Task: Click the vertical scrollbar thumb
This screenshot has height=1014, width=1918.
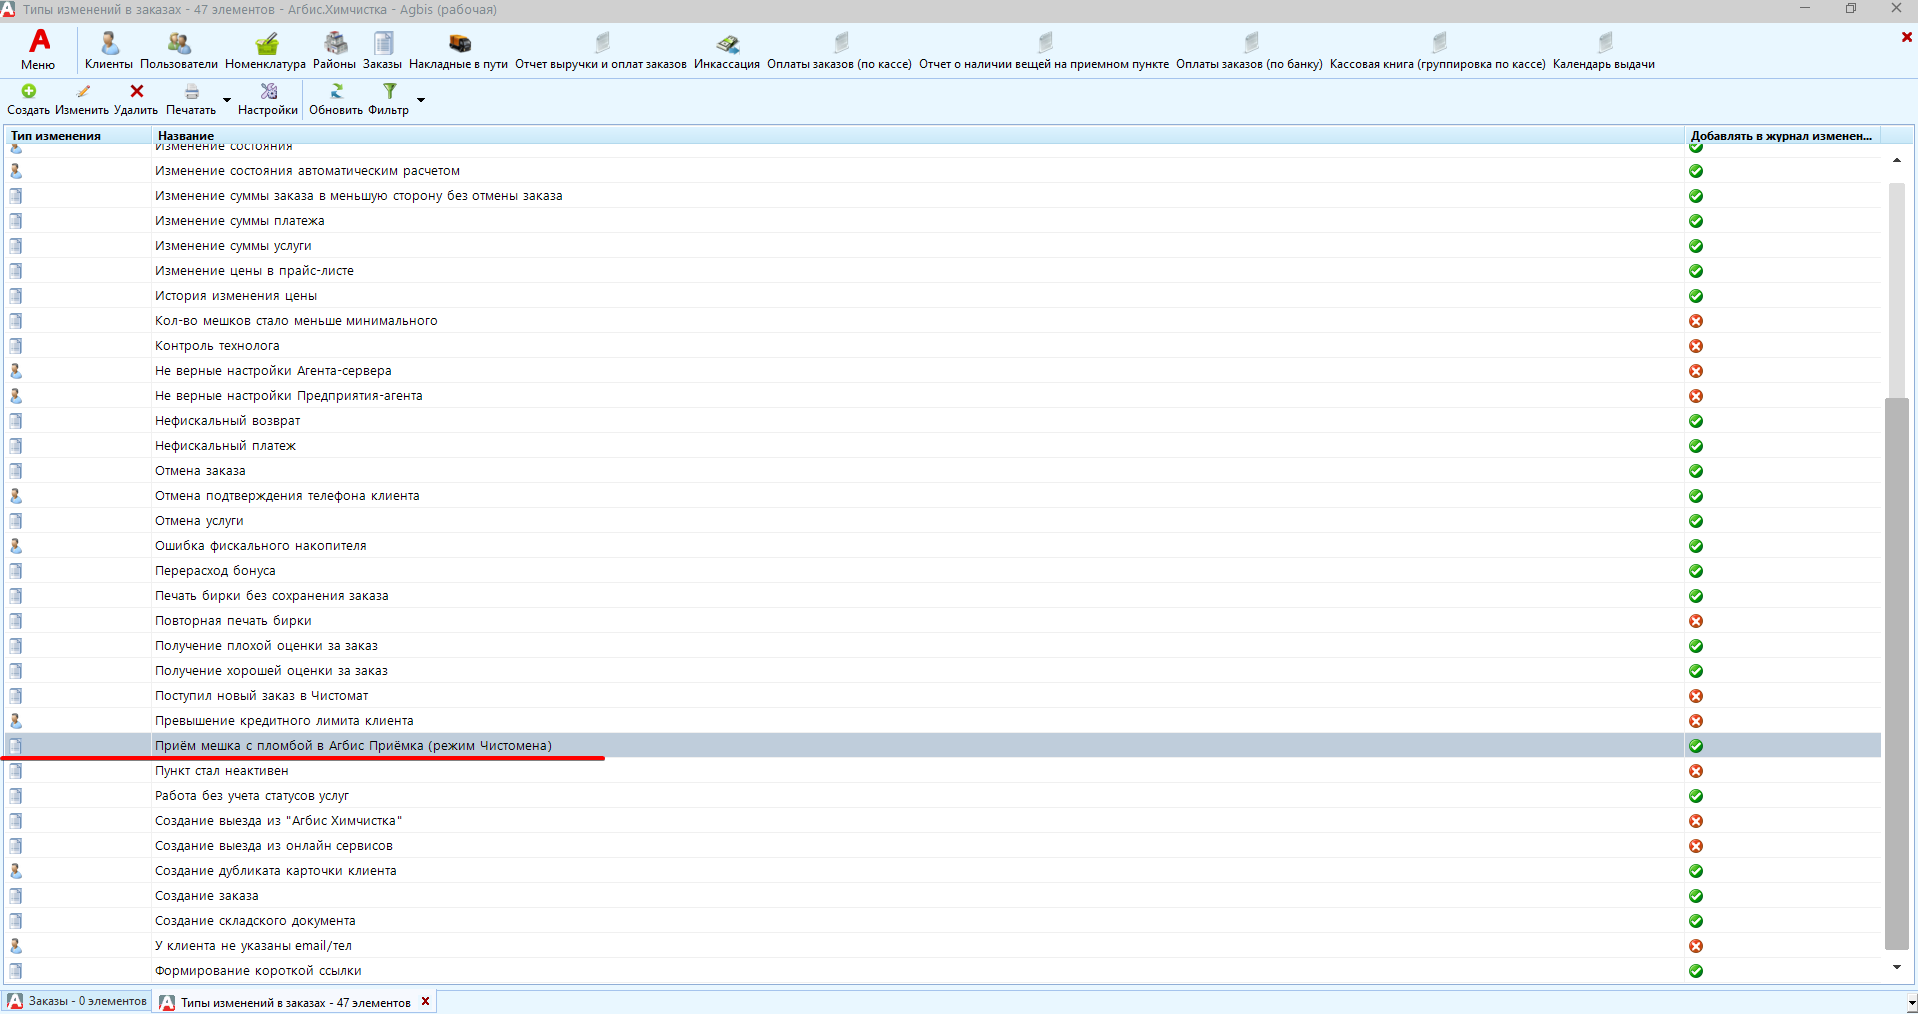Action: (x=1897, y=673)
